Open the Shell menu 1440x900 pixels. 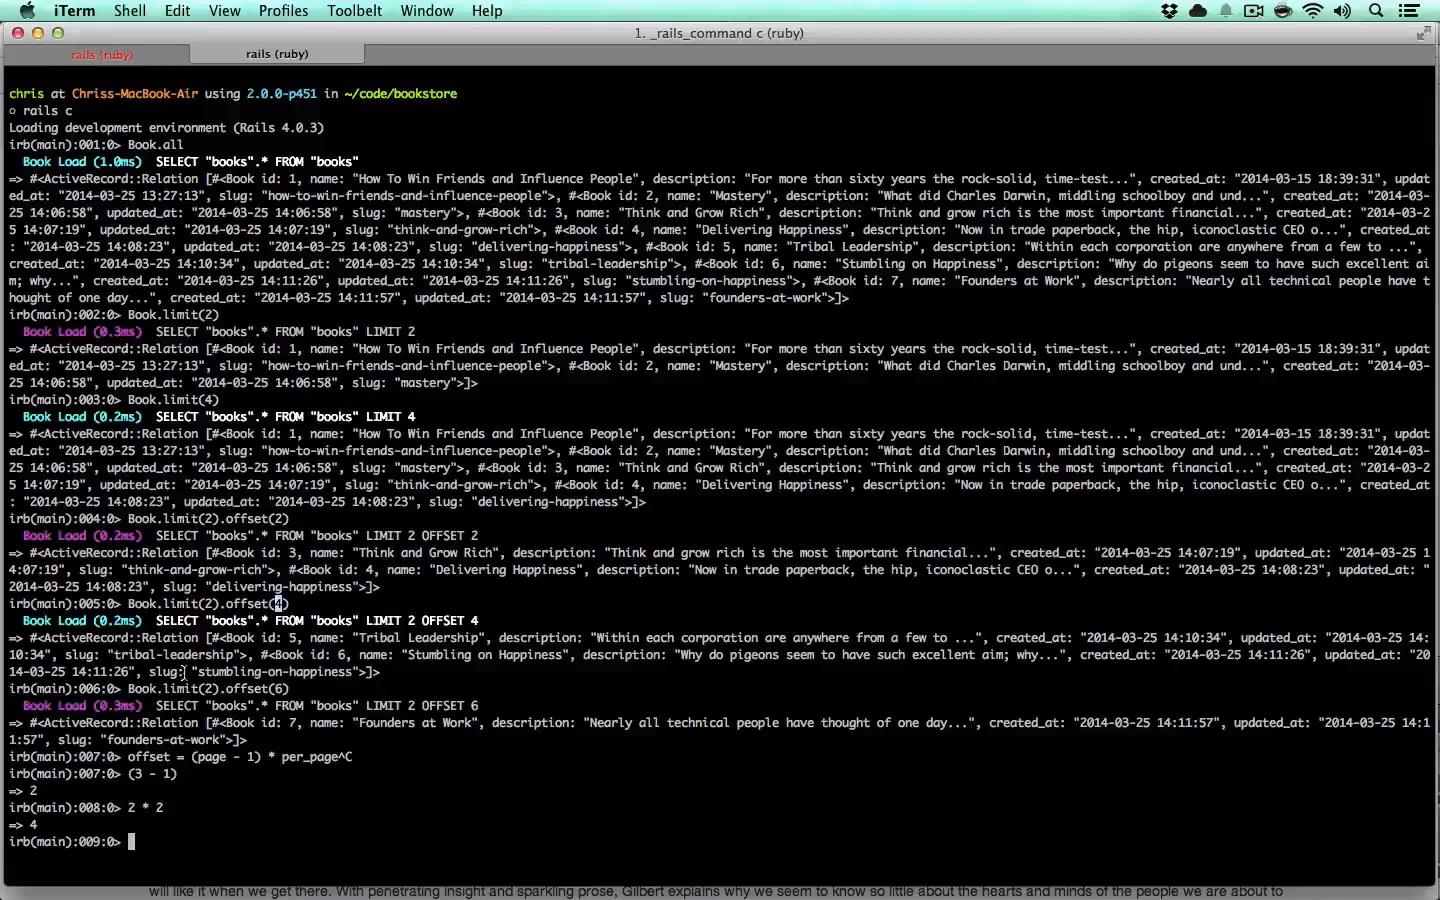point(130,11)
